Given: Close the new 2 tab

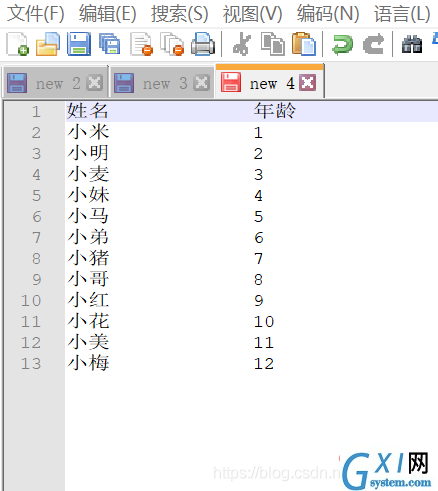Looking at the screenshot, I should pyautogui.click(x=94, y=83).
